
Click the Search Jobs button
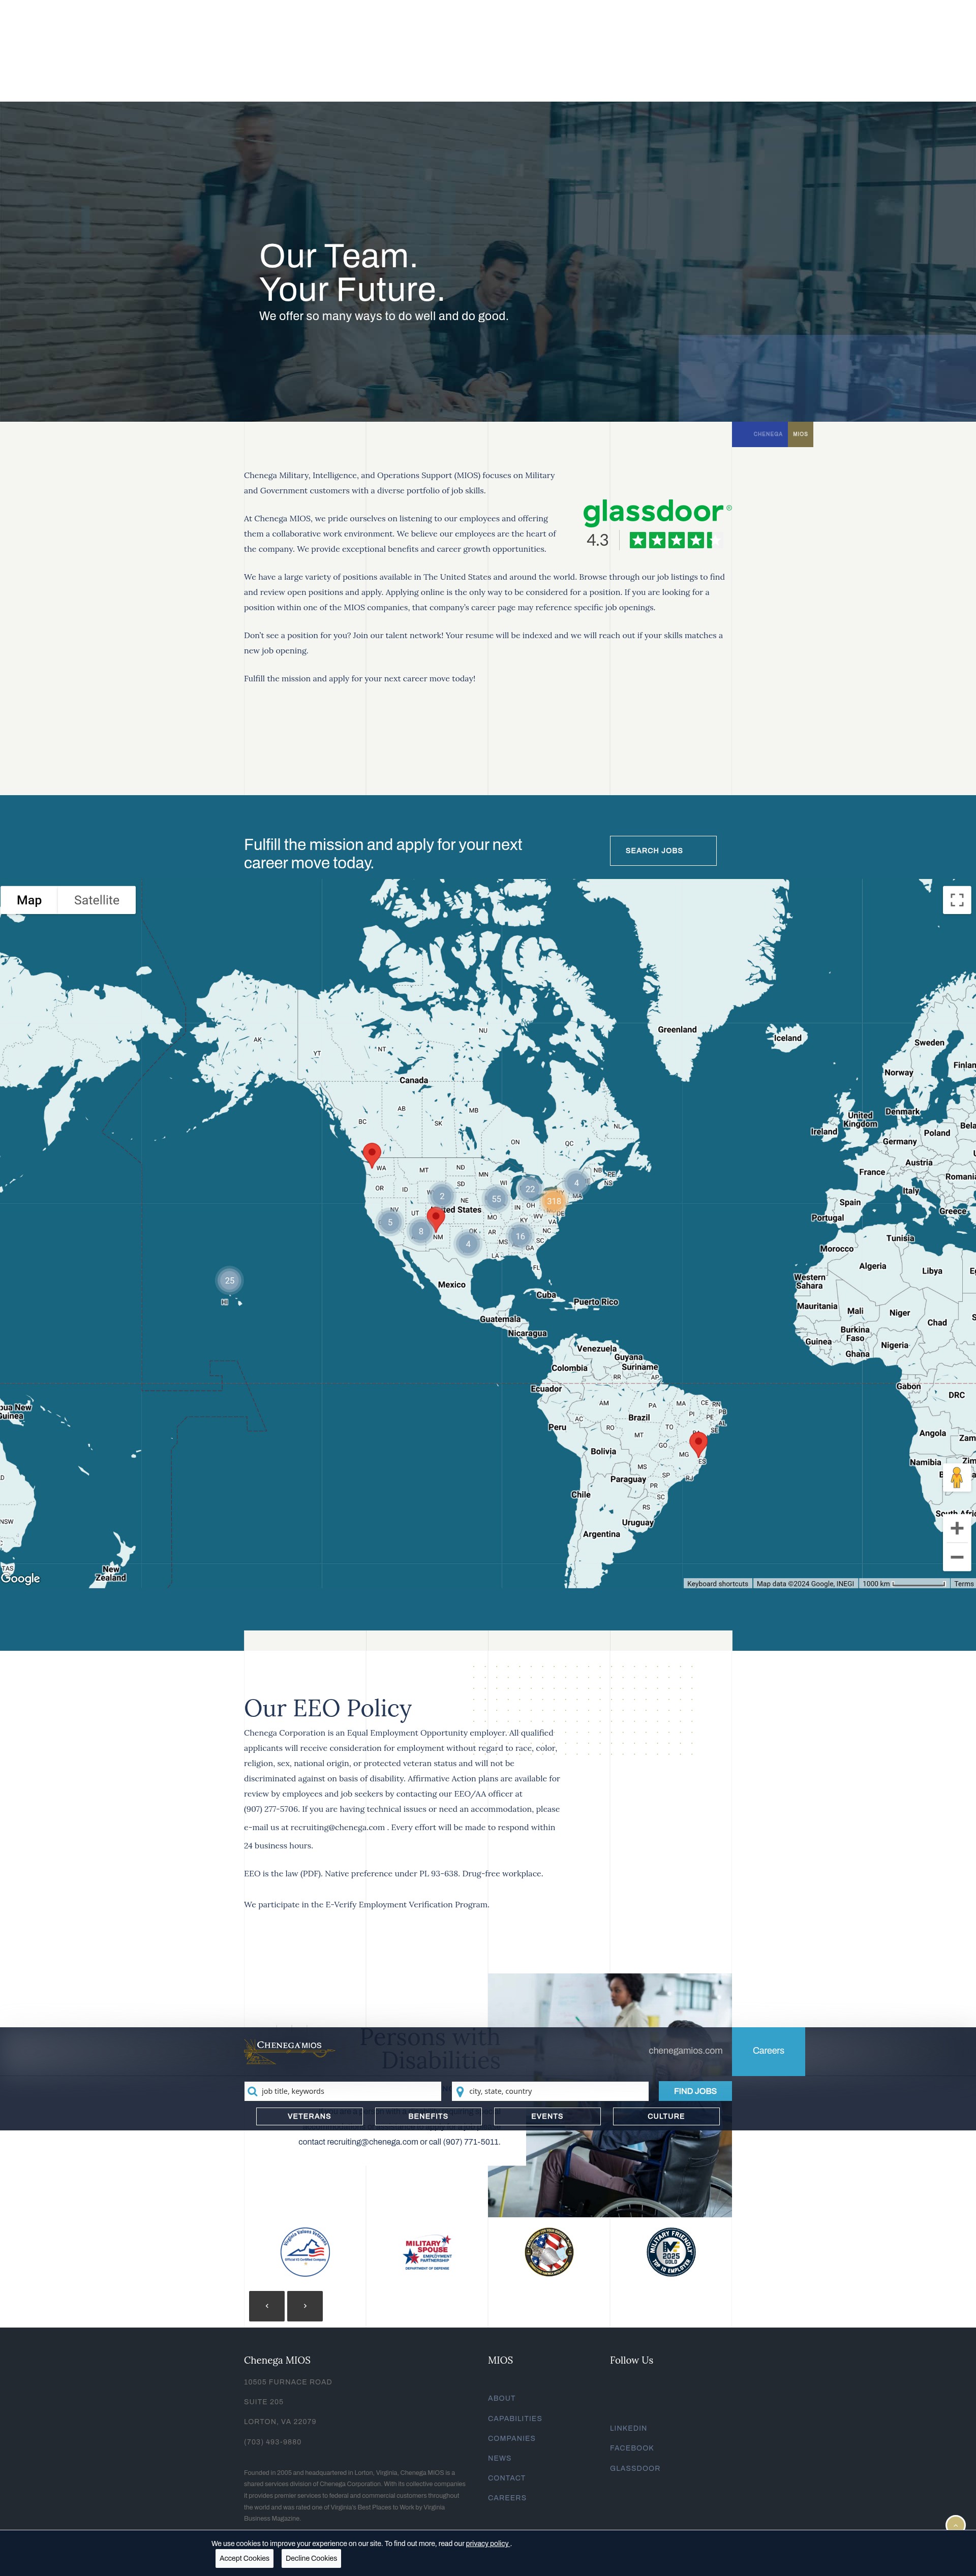point(663,851)
